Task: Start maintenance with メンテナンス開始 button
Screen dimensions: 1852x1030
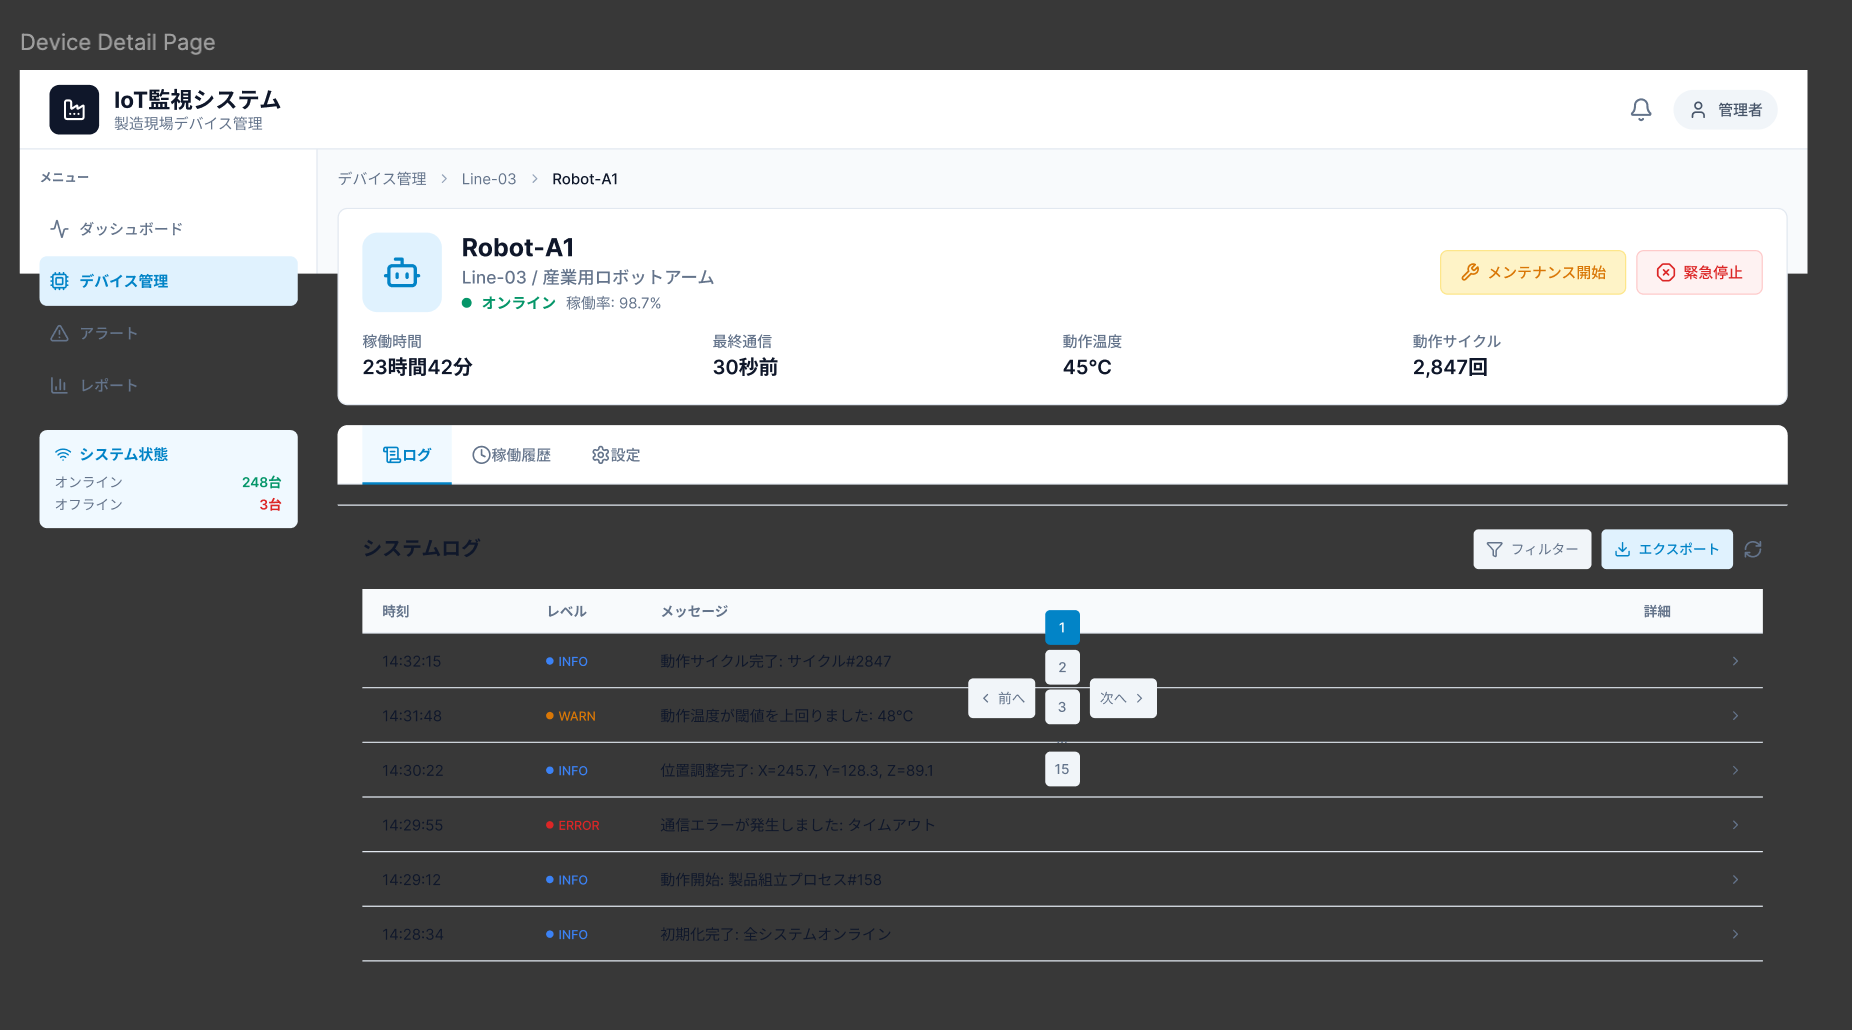Action: 1532,272
